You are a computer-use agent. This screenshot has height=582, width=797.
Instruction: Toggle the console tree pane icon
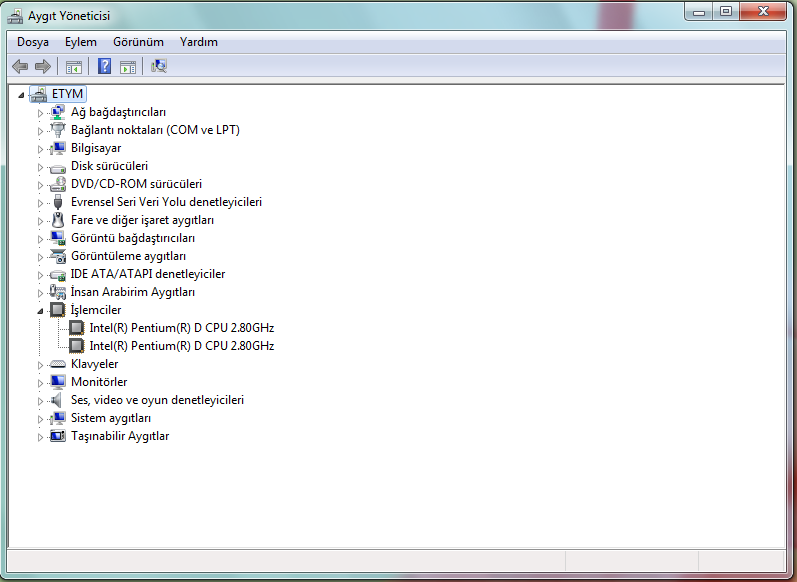[x=74, y=67]
